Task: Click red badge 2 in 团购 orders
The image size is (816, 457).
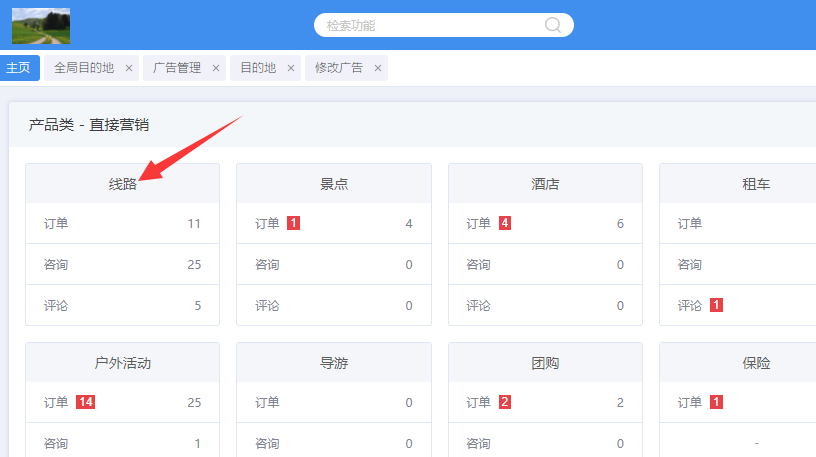Action: pos(505,402)
